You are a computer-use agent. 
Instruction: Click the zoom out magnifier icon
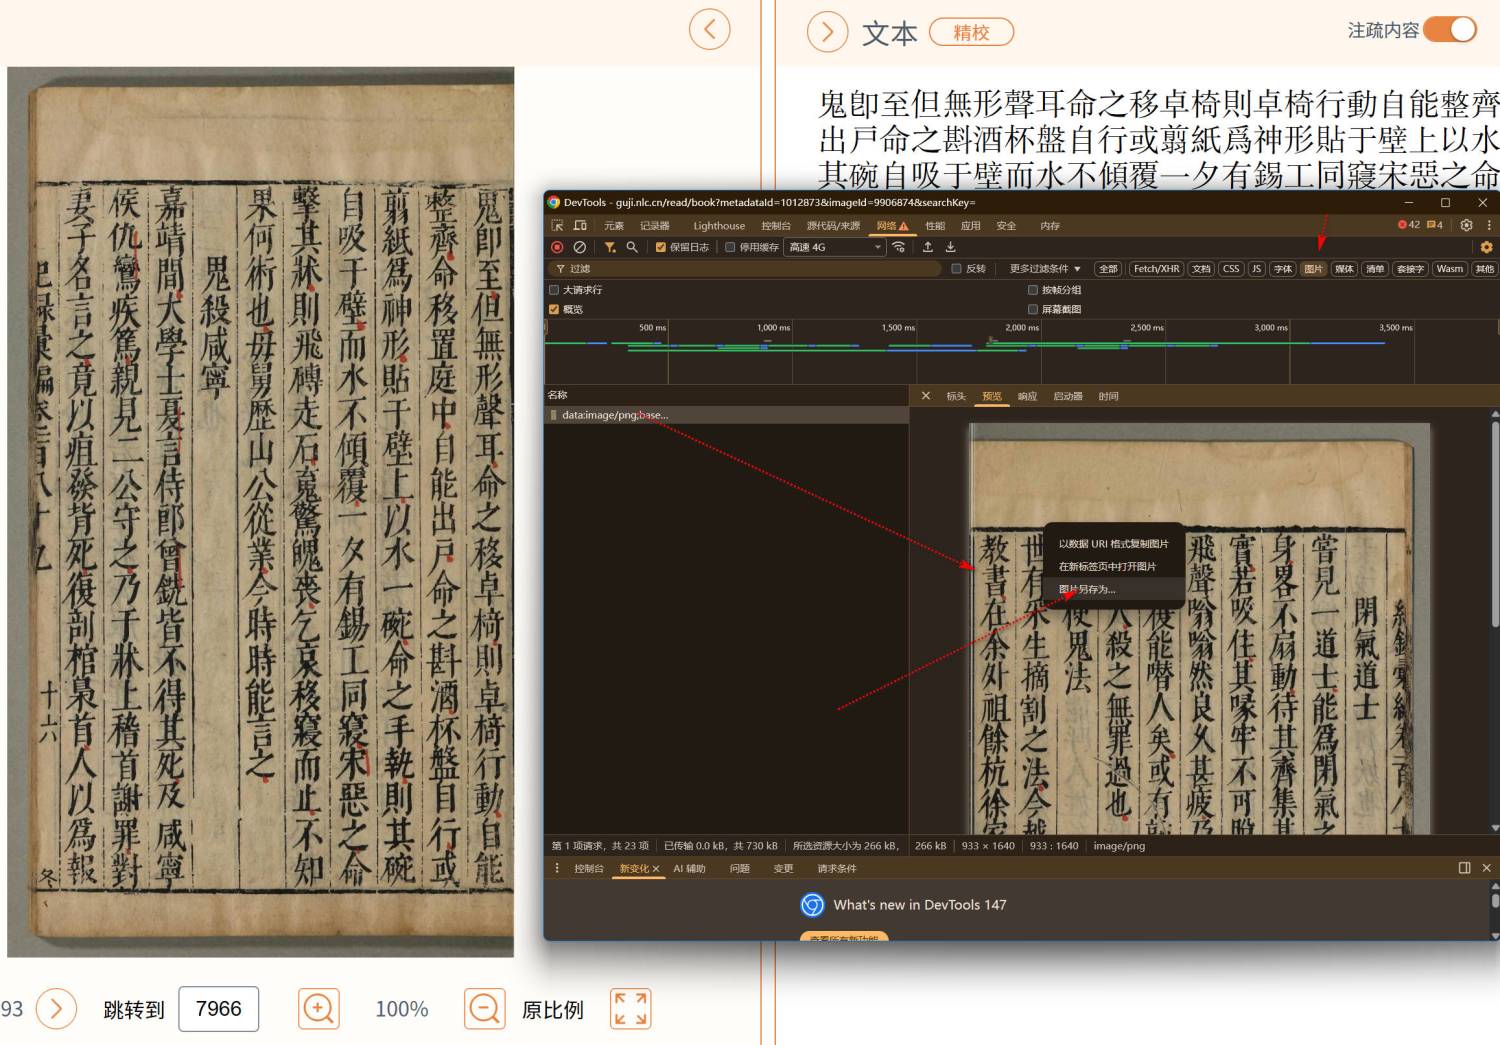click(x=484, y=1009)
